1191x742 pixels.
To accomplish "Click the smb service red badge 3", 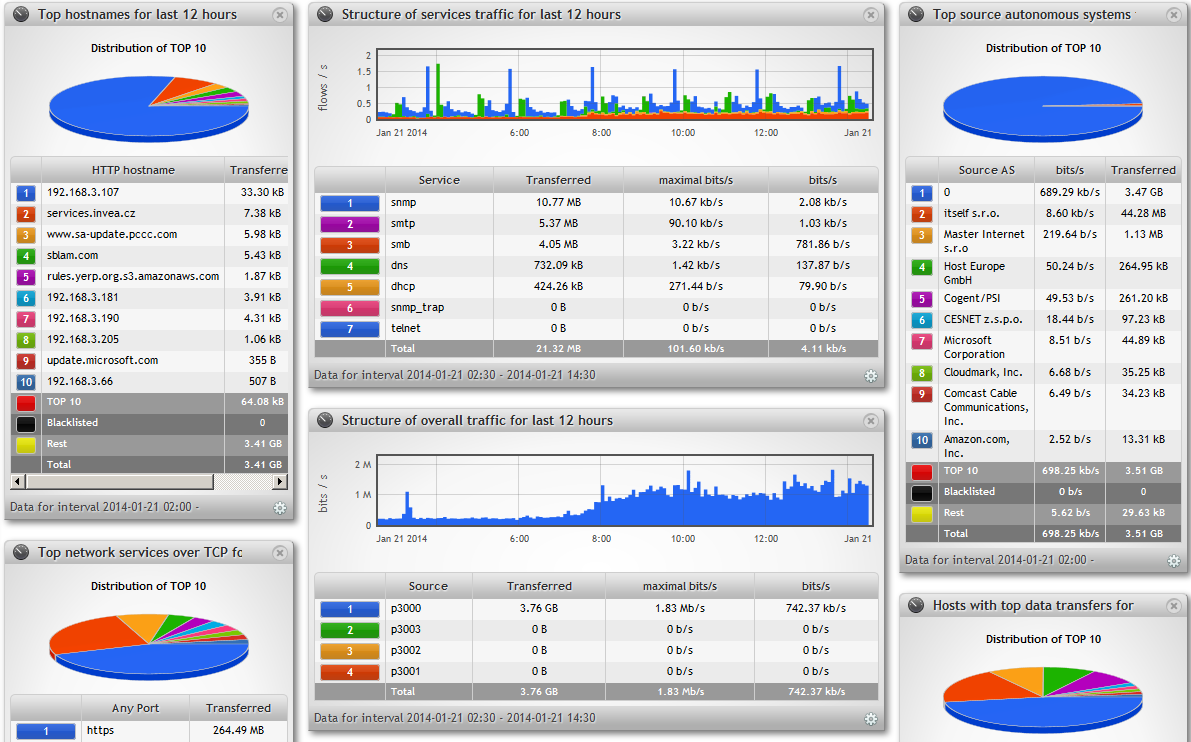I will 349,245.
